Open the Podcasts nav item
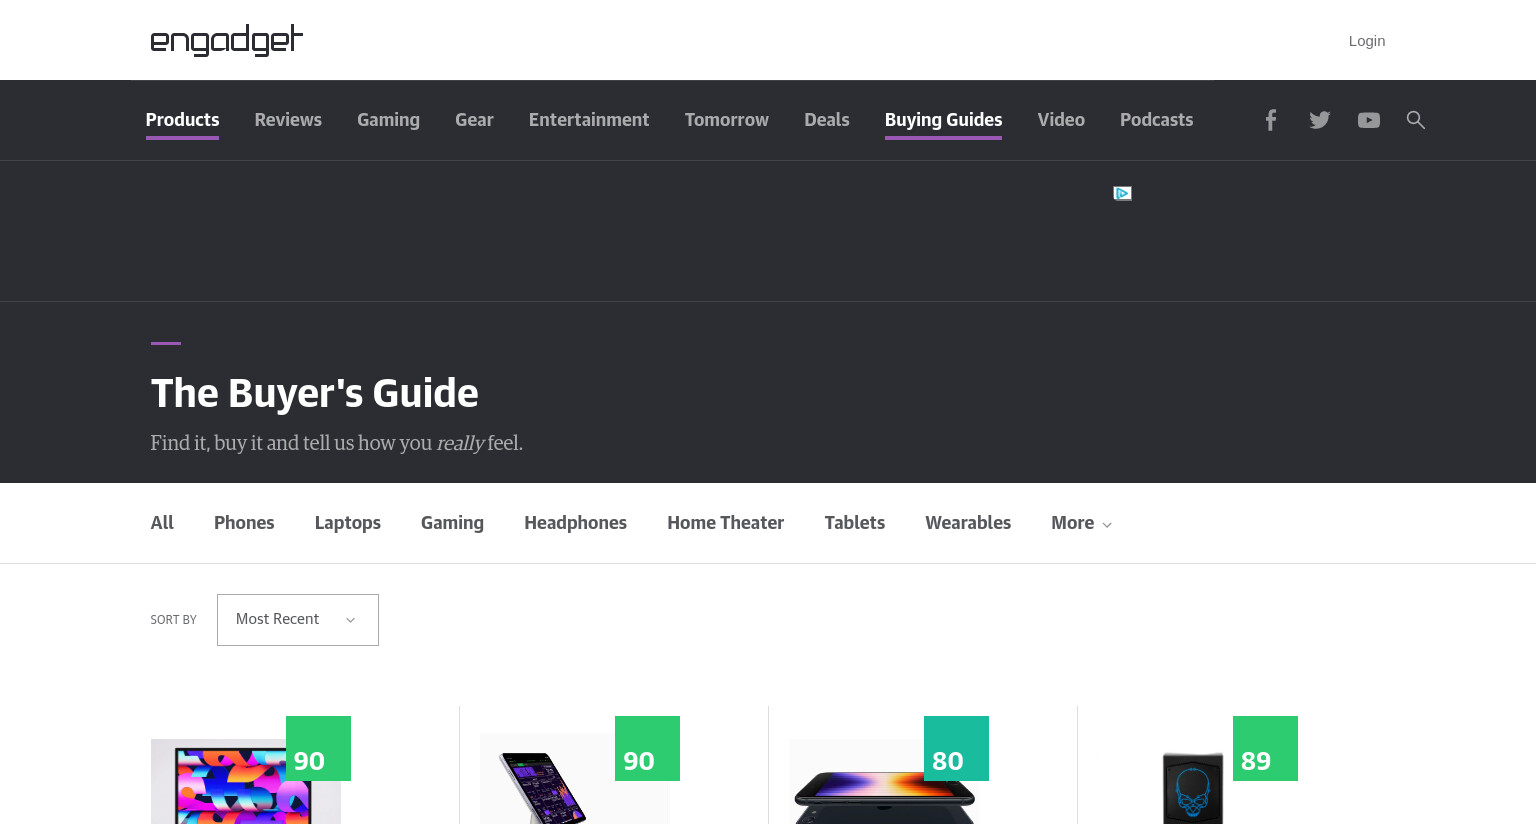The width and height of the screenshot is (1536, 824). coord(1156,120)
